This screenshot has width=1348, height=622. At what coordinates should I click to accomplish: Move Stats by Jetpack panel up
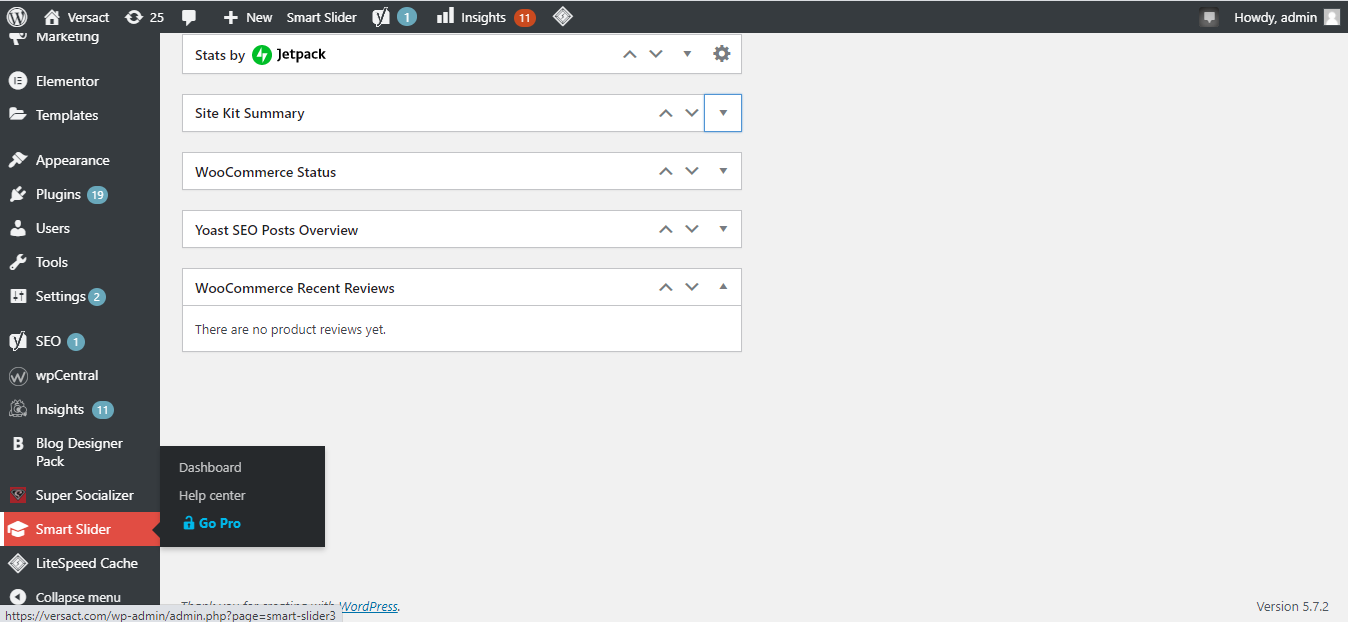click(630, 54)
